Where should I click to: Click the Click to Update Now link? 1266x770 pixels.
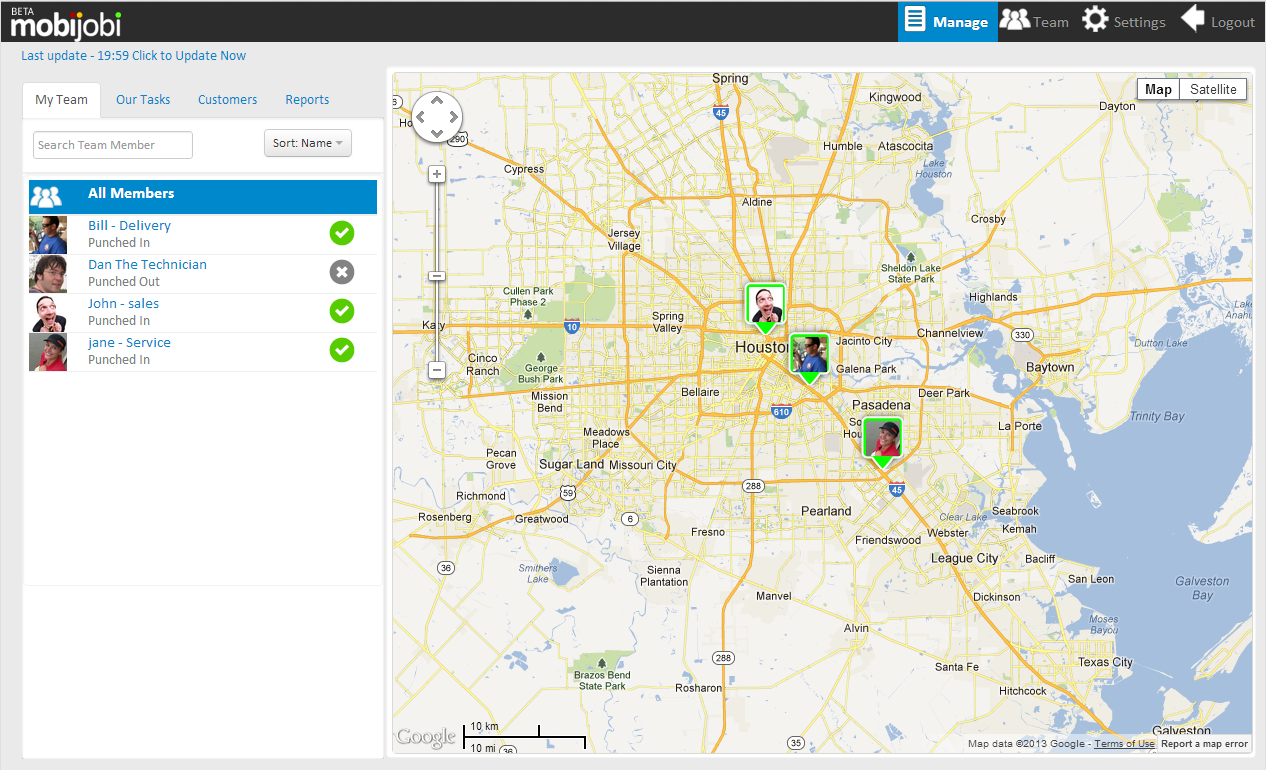click(x=188, y=56)
